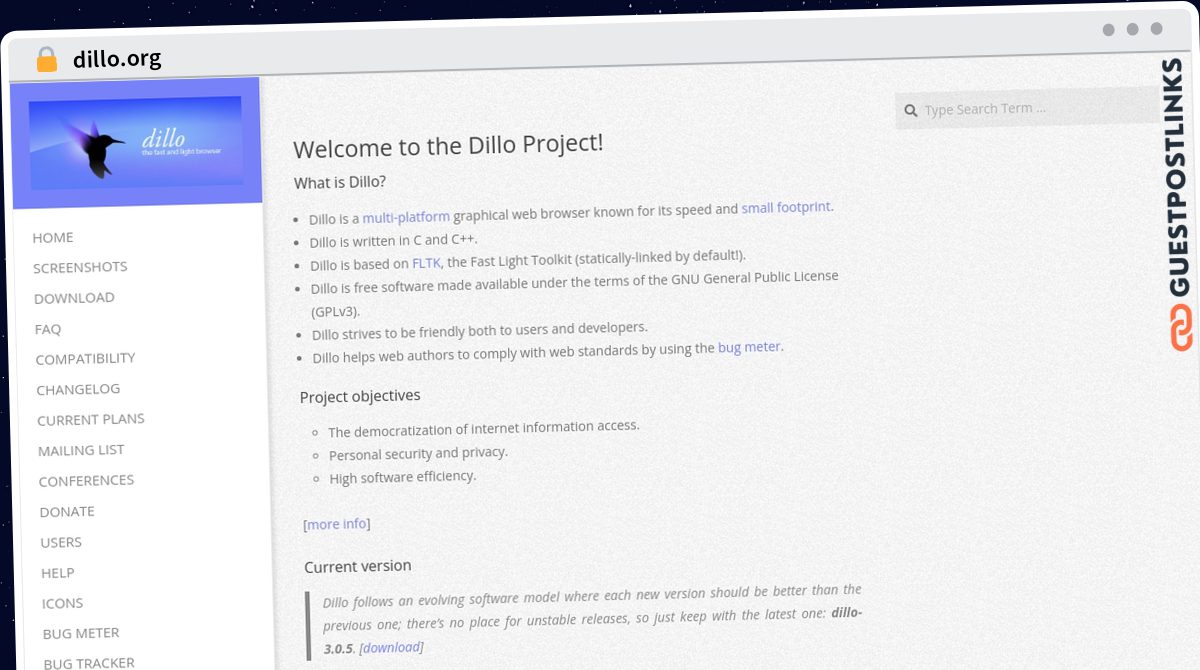Click the Dillo hummingbird logo banner
This screenshot has width=1200, height=670.
[136, 141]
